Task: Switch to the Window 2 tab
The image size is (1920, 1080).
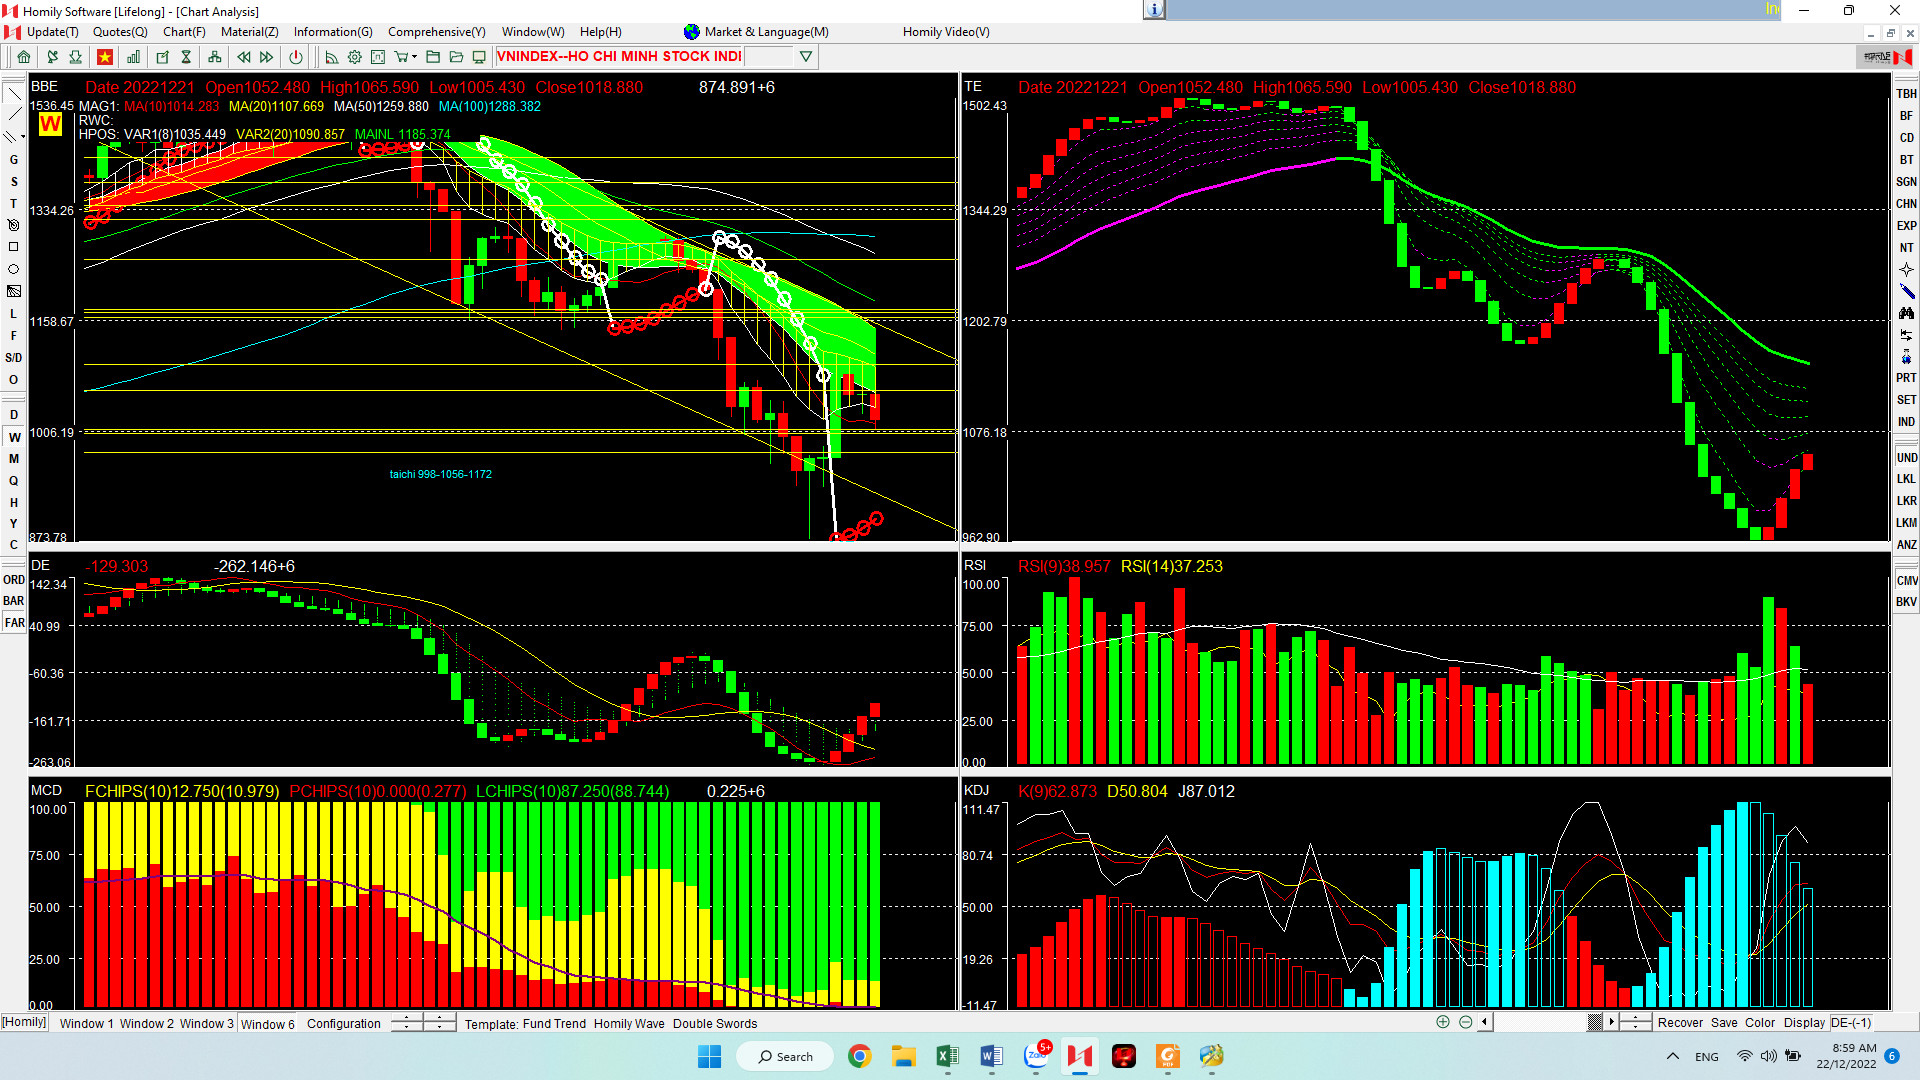Action: [x=146, y=1023]
